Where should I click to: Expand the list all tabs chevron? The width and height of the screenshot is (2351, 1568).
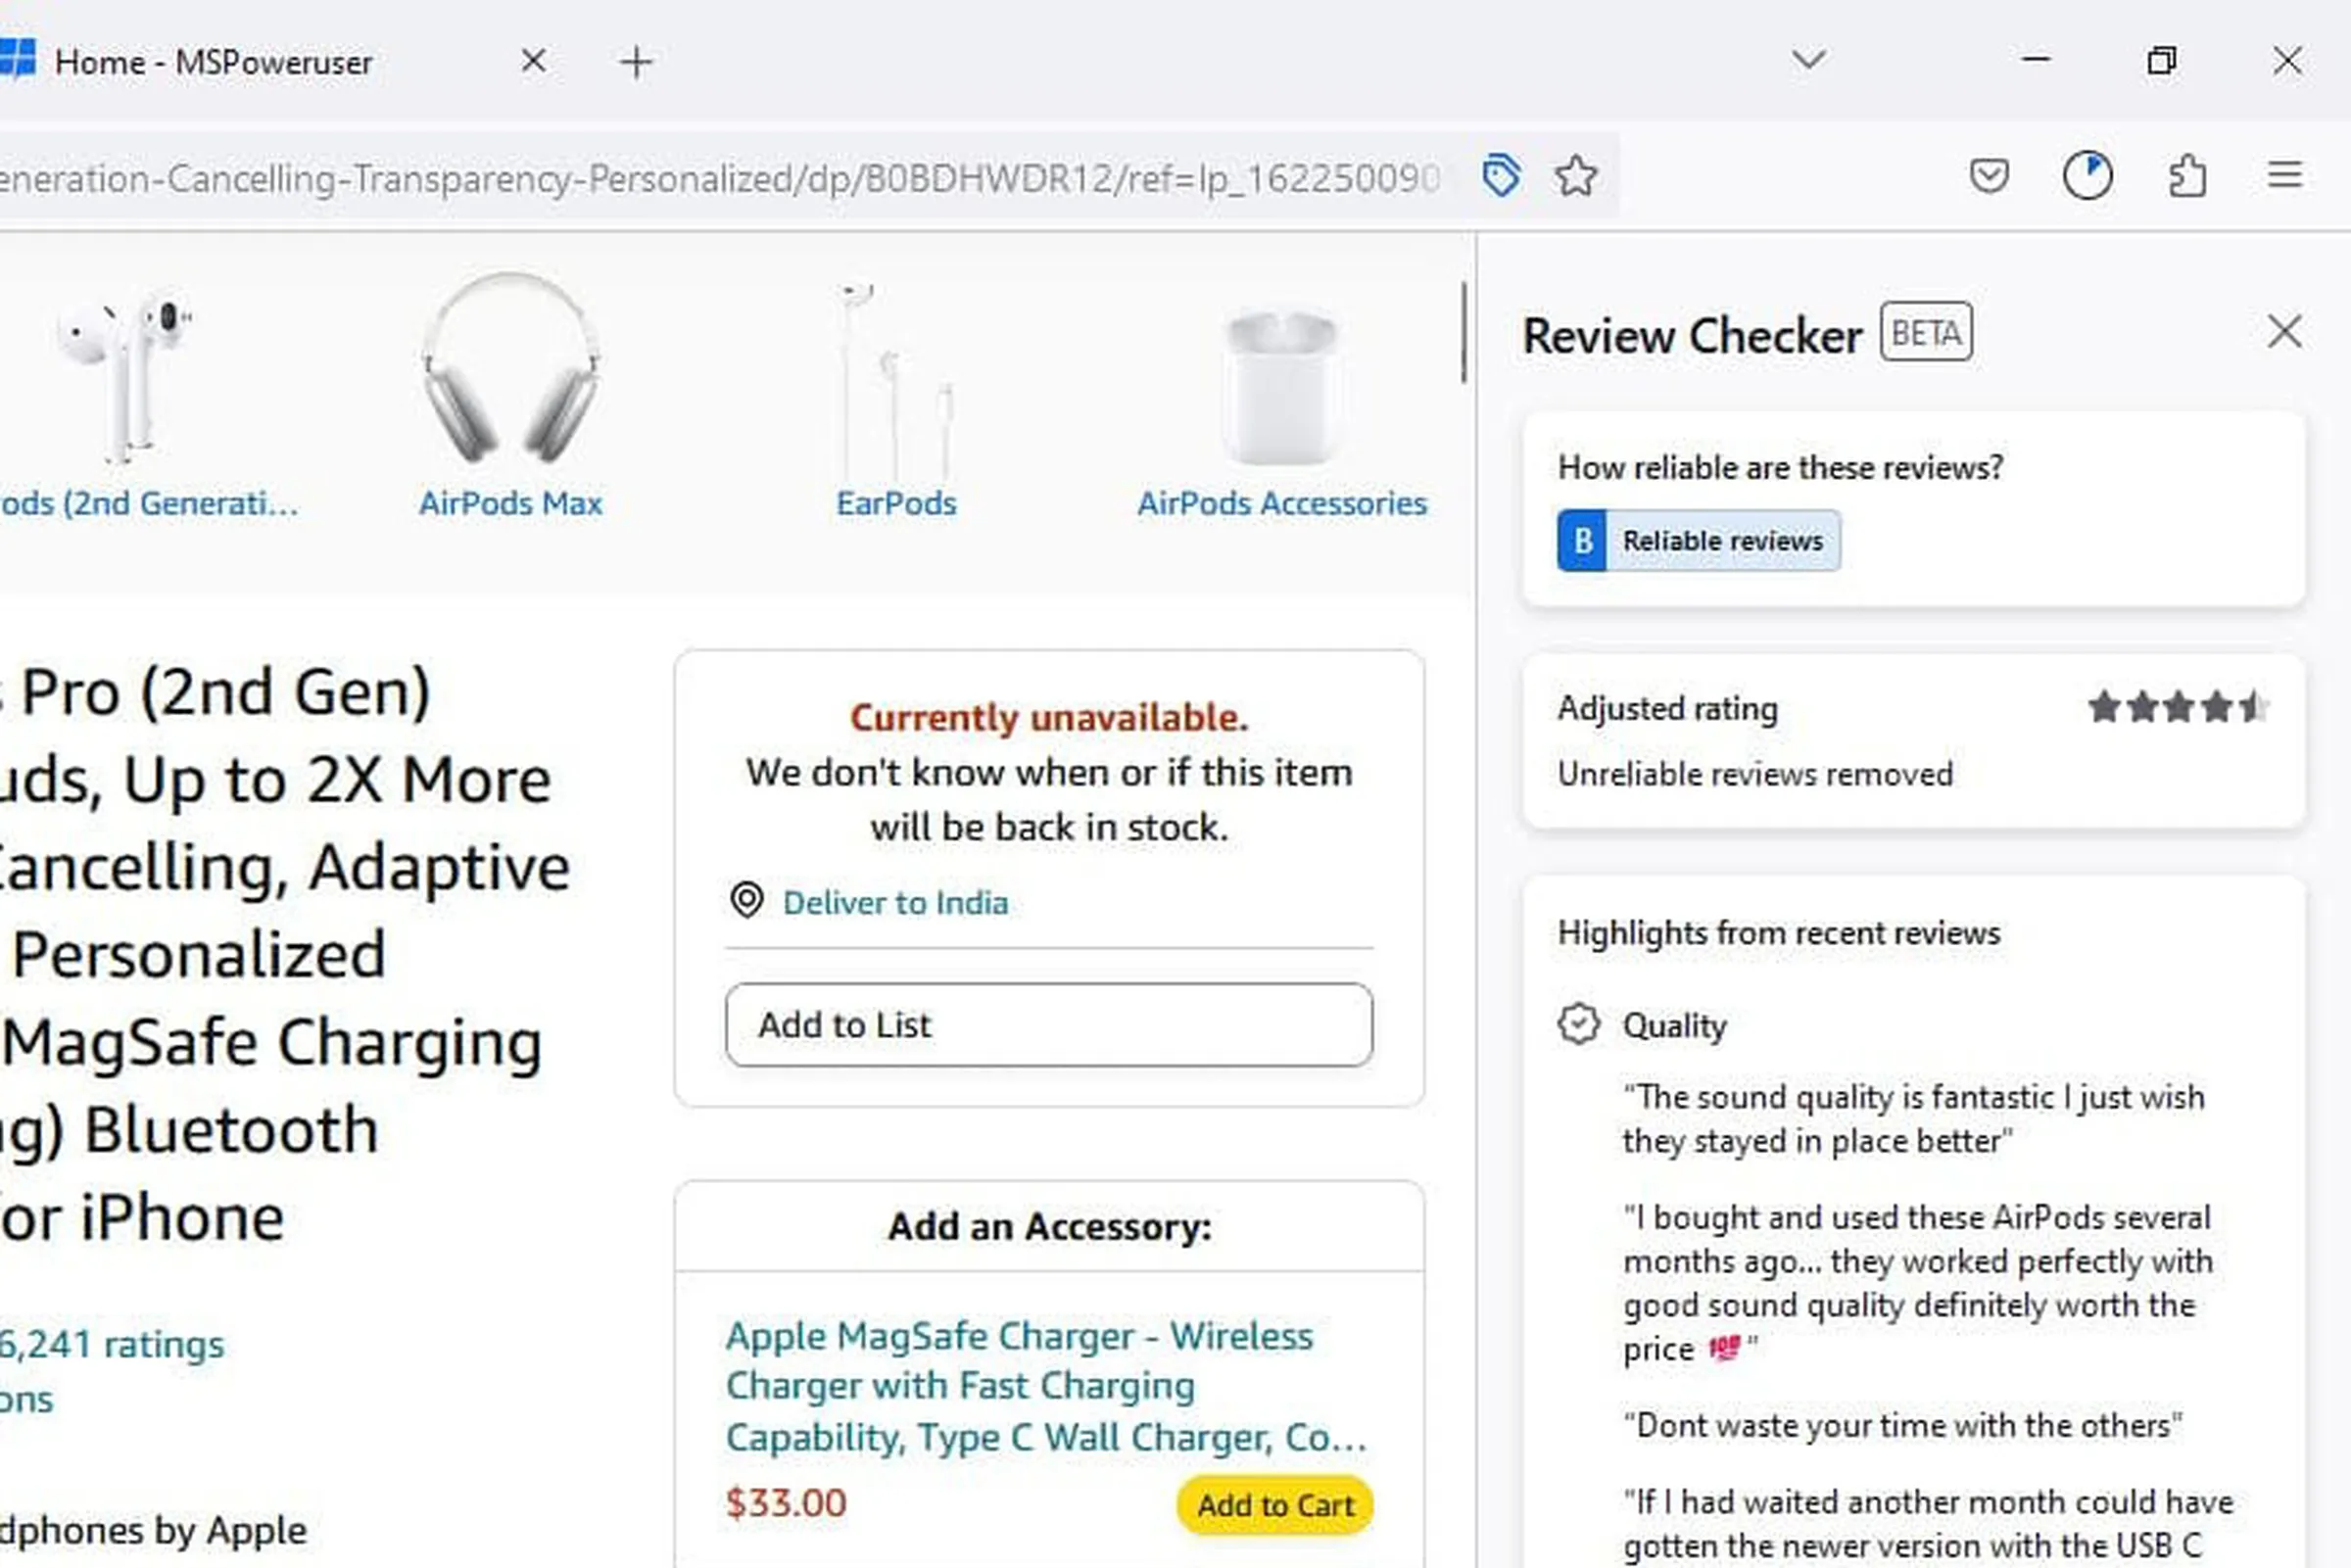(x=1808, y=60)
